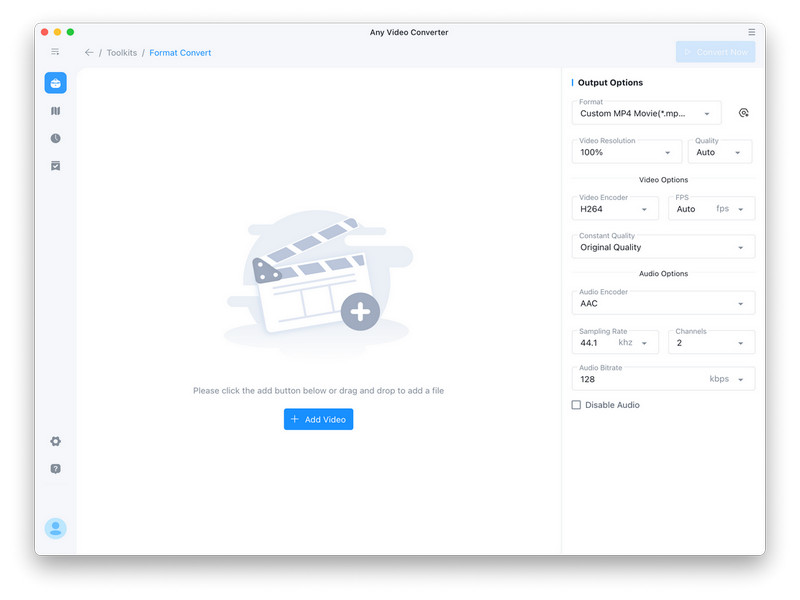This screenshot has width=800, height=600.
Task: Maximize the window with the green button
Action: tap(70, 32)
